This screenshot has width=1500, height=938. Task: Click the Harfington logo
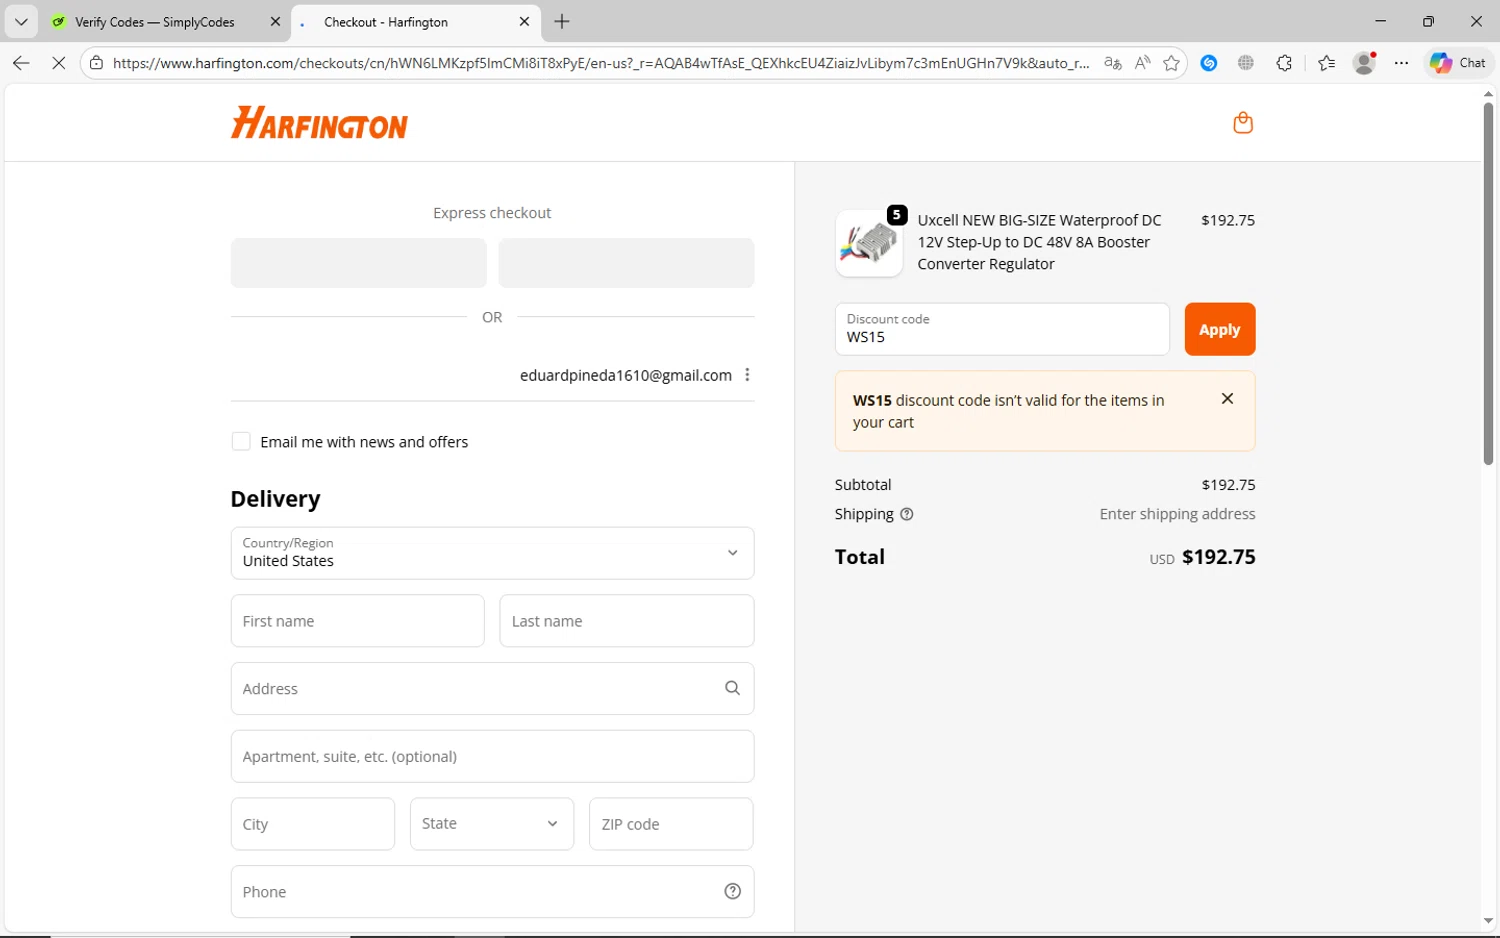[x=319, y=122]
